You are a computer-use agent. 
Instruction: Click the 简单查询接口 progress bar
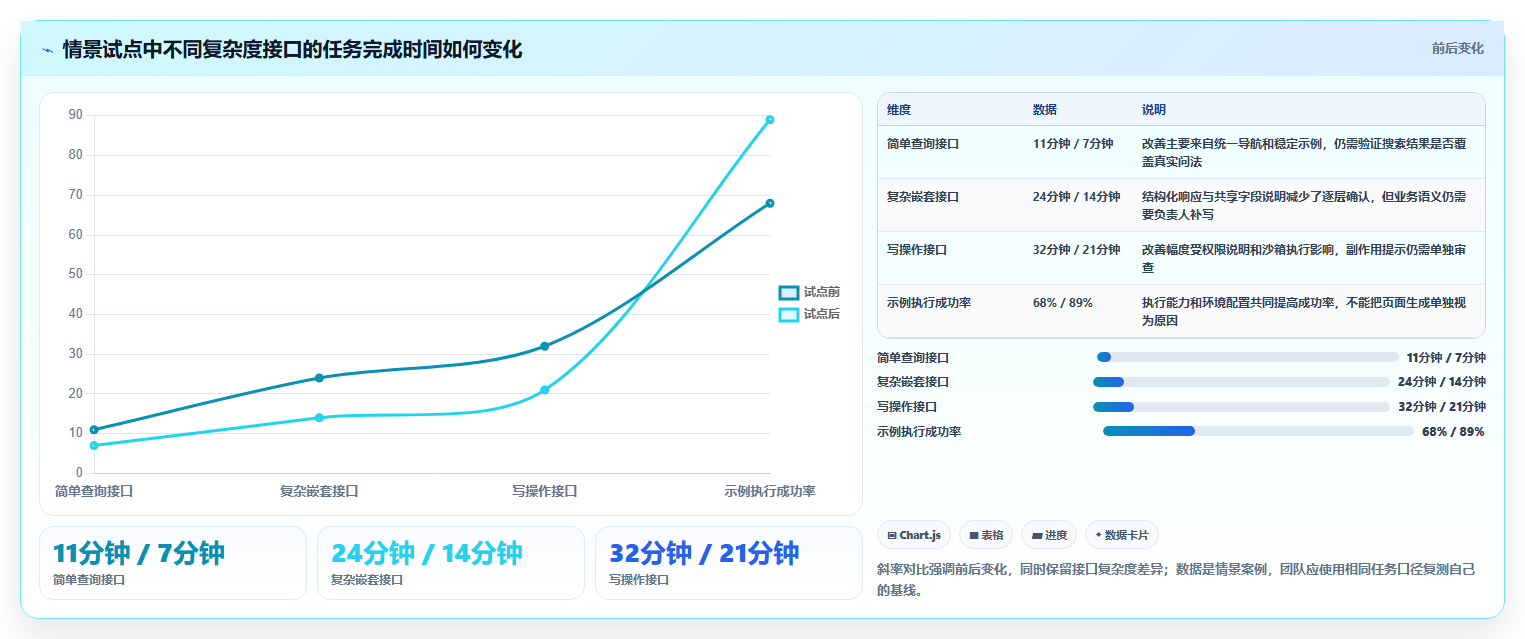pyautogui.click(x=1247, y=357)
